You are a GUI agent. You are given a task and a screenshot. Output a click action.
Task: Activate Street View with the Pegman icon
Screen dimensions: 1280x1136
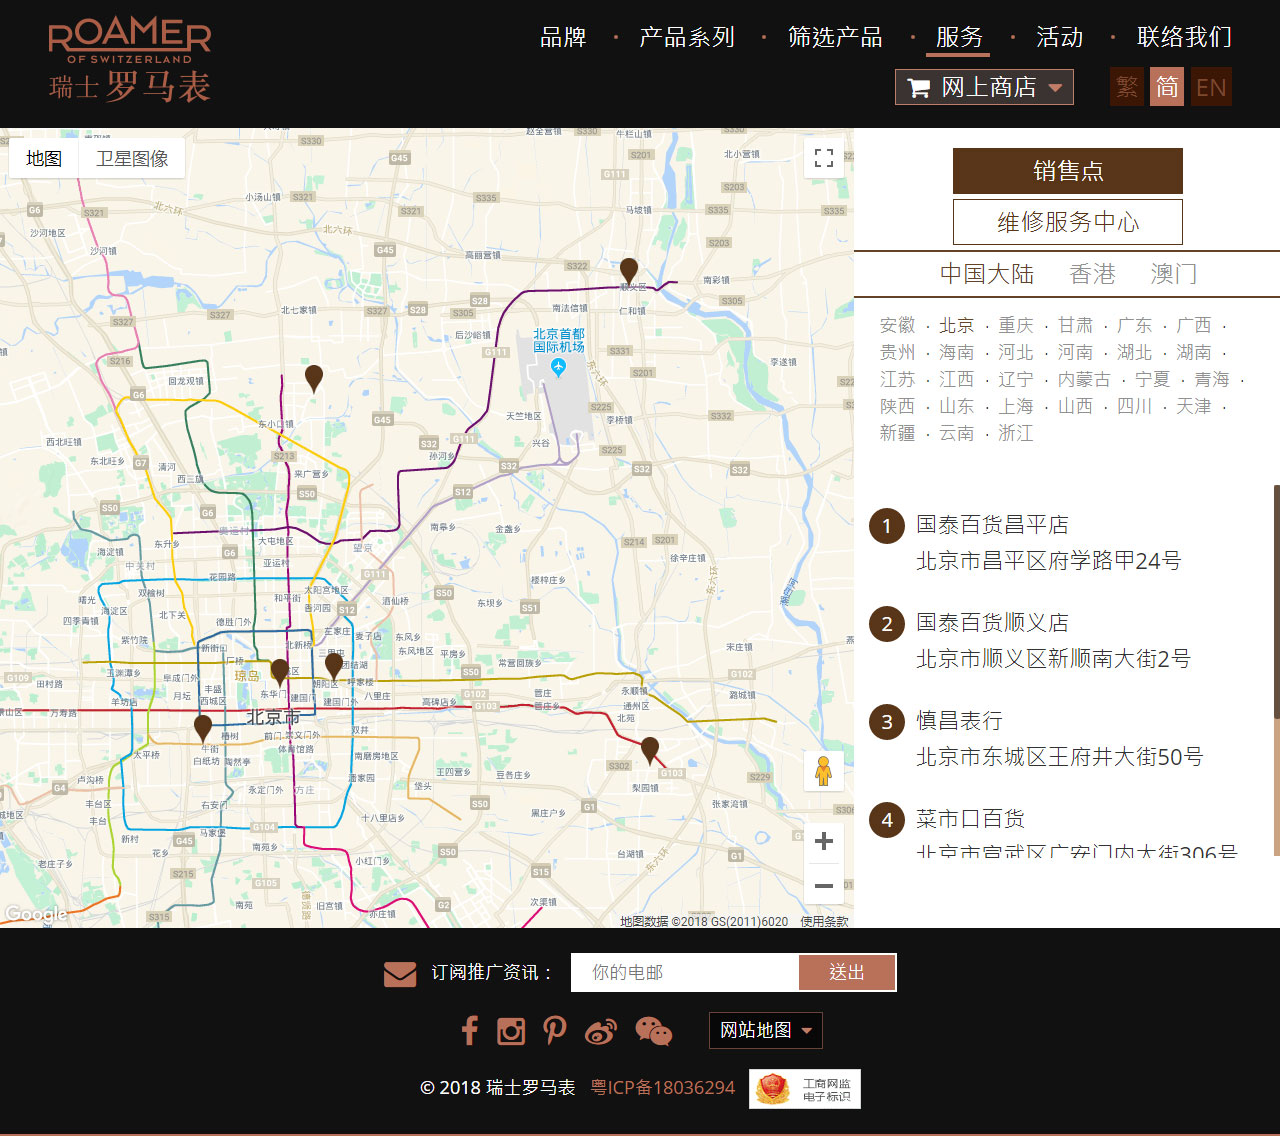(x=824, y=770)
